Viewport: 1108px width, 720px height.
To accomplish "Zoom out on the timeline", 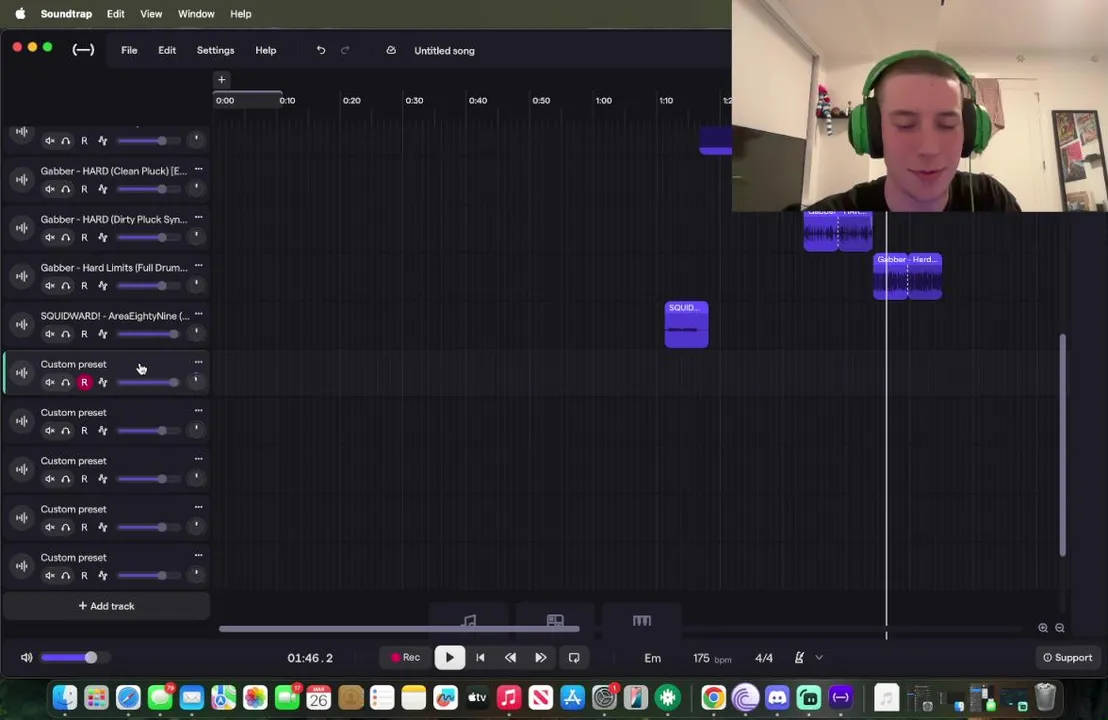I will (x=1060, y=628).
